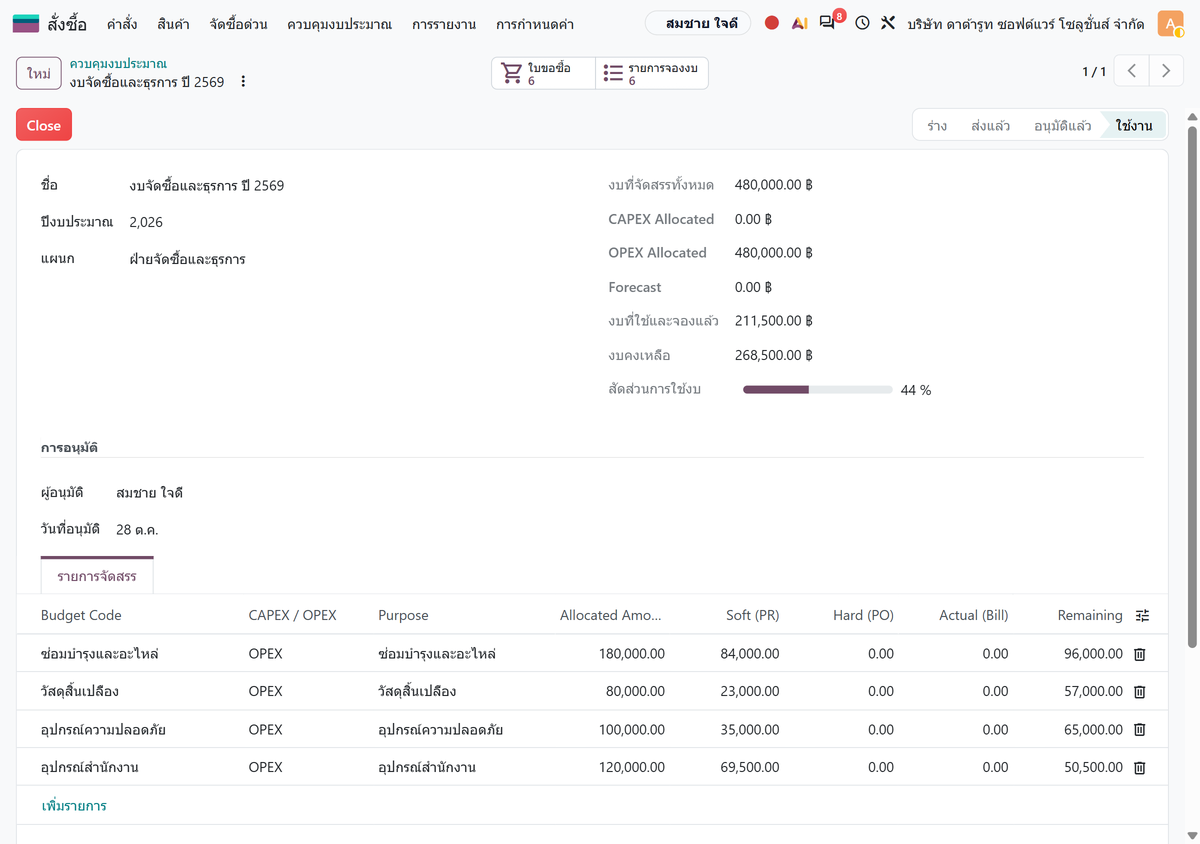Image resolution: width=1200 pixels, height=844 pixels.
Task: Open the ใบขอซื้อ cart stat button
Action: pyautogui.click(x=543, y=73)
